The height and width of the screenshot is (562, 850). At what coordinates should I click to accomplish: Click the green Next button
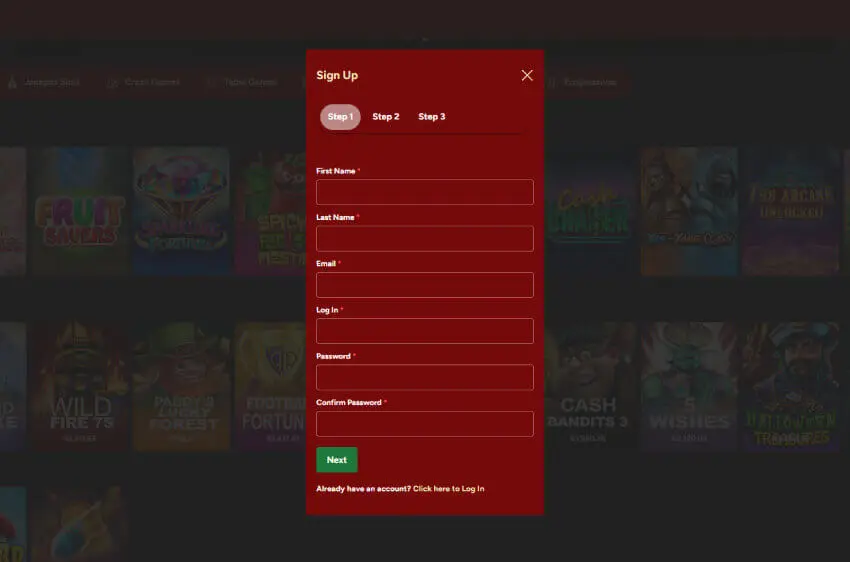coord(337,460)
